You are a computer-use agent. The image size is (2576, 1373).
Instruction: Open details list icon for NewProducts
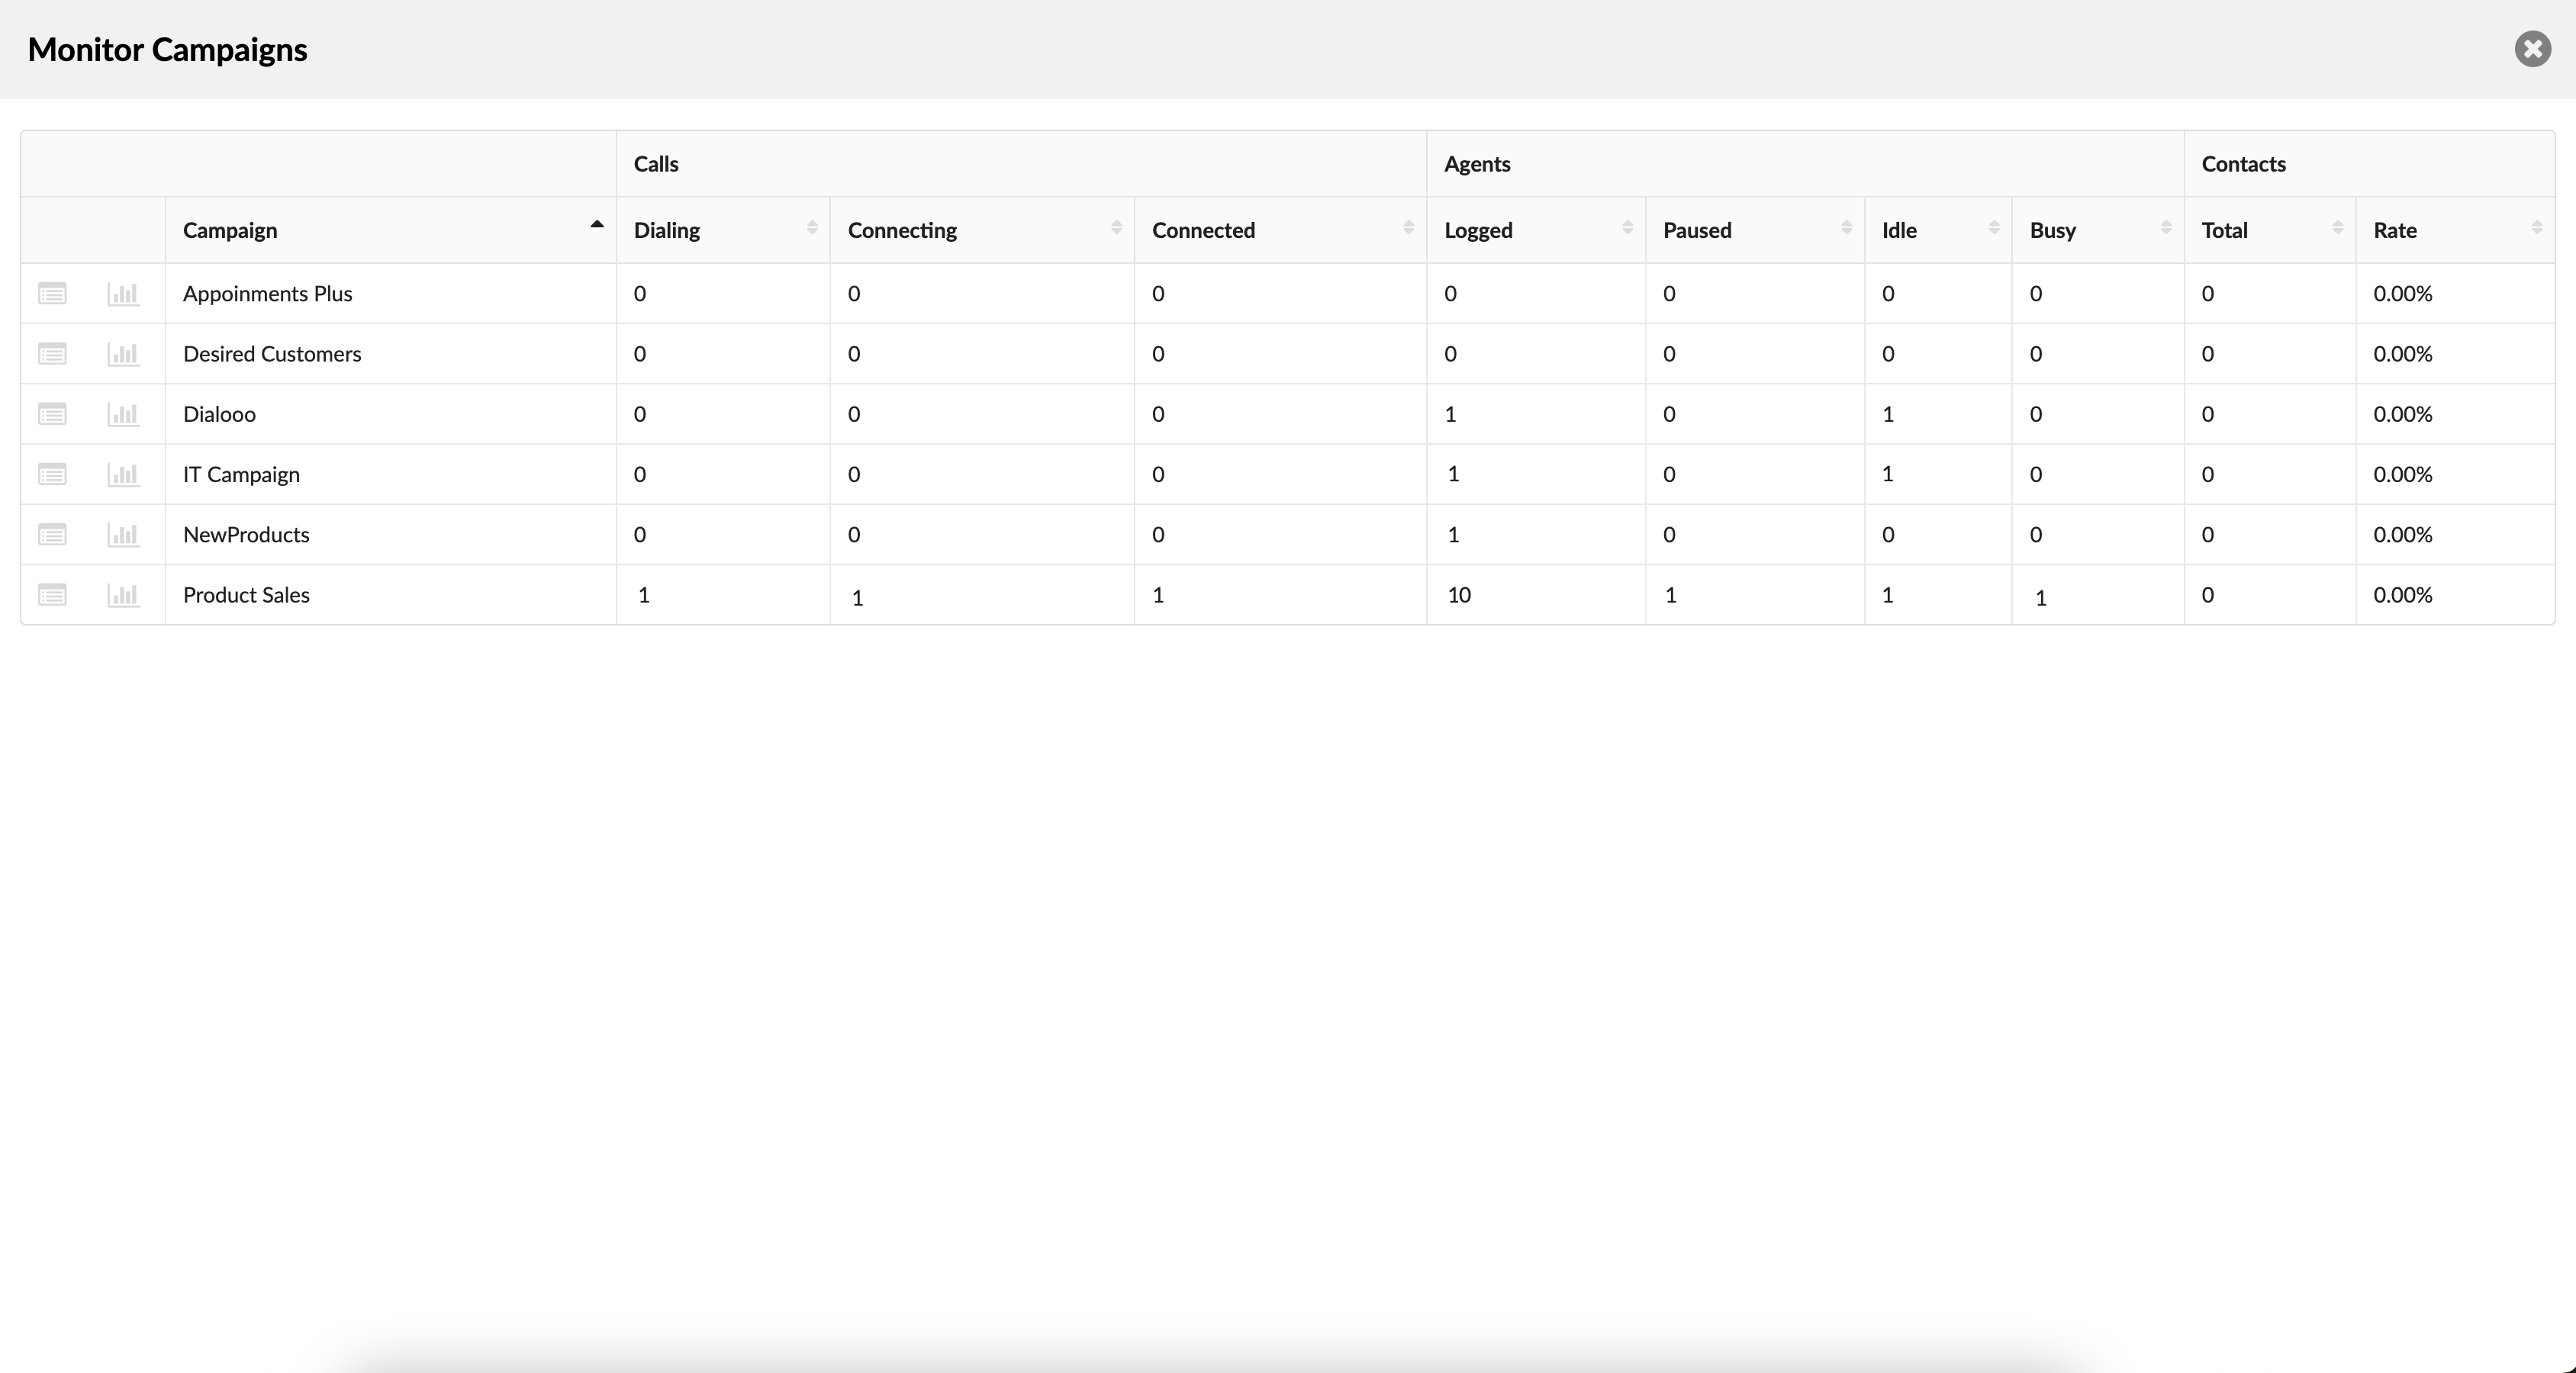52,534
